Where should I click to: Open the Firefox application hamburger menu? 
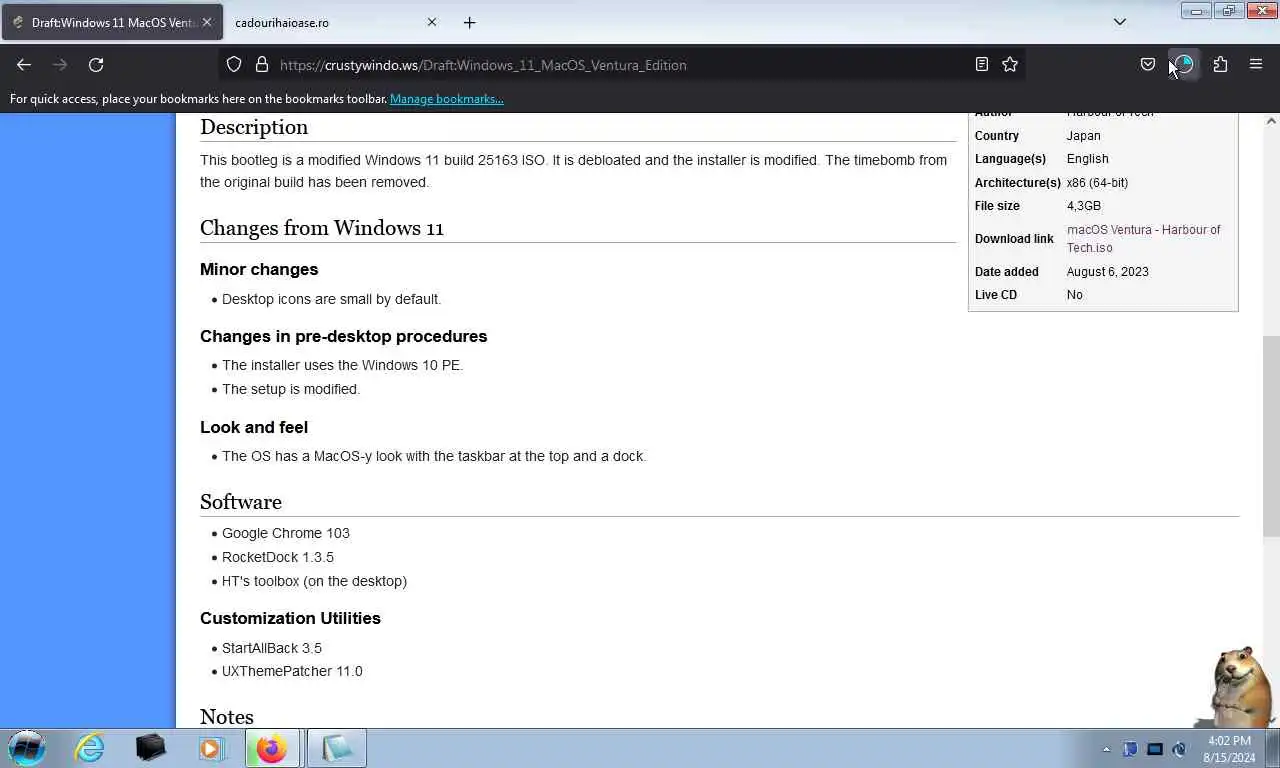click(1256, 65)
